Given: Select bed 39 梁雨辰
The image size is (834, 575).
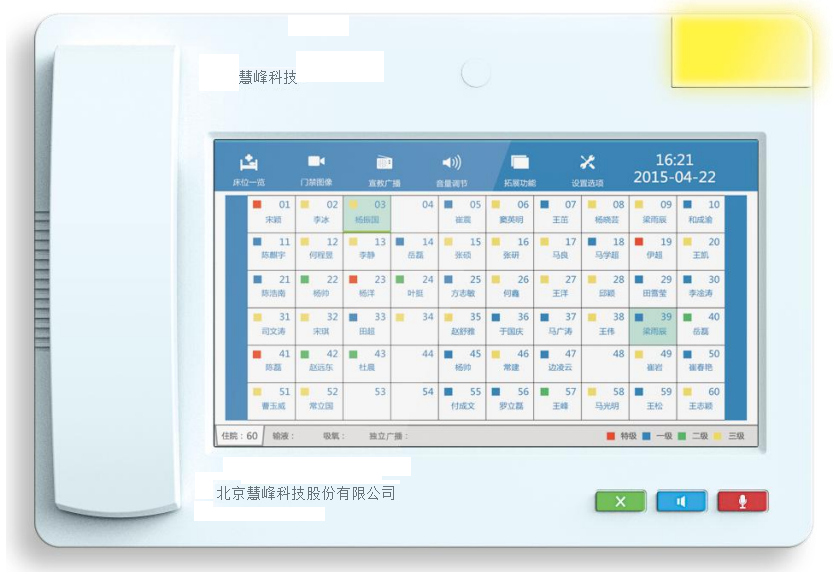Looking at the screenshot, I should coord(653,324).
